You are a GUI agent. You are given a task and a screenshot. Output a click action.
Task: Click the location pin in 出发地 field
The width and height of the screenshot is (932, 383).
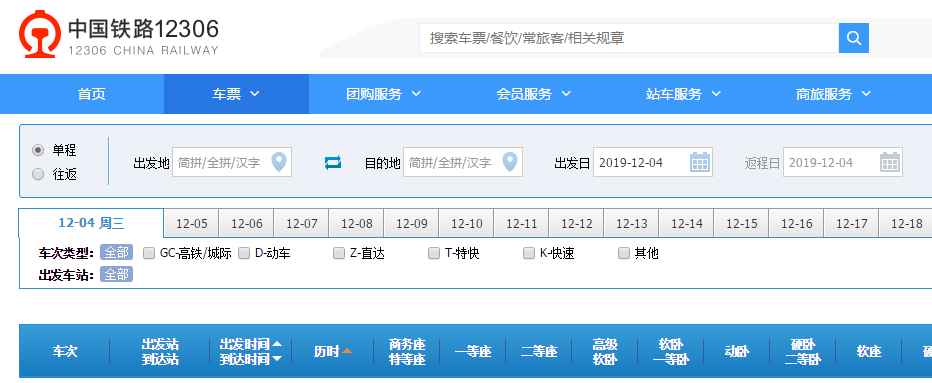tap(279, 162)
